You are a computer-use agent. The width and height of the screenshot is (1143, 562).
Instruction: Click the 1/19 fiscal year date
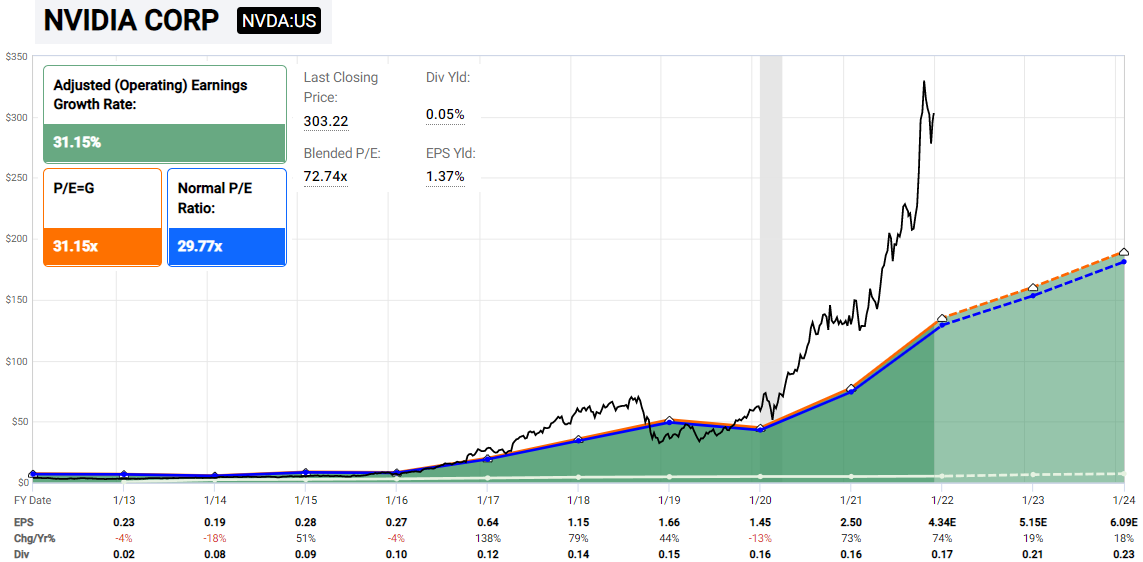[668, 500]
